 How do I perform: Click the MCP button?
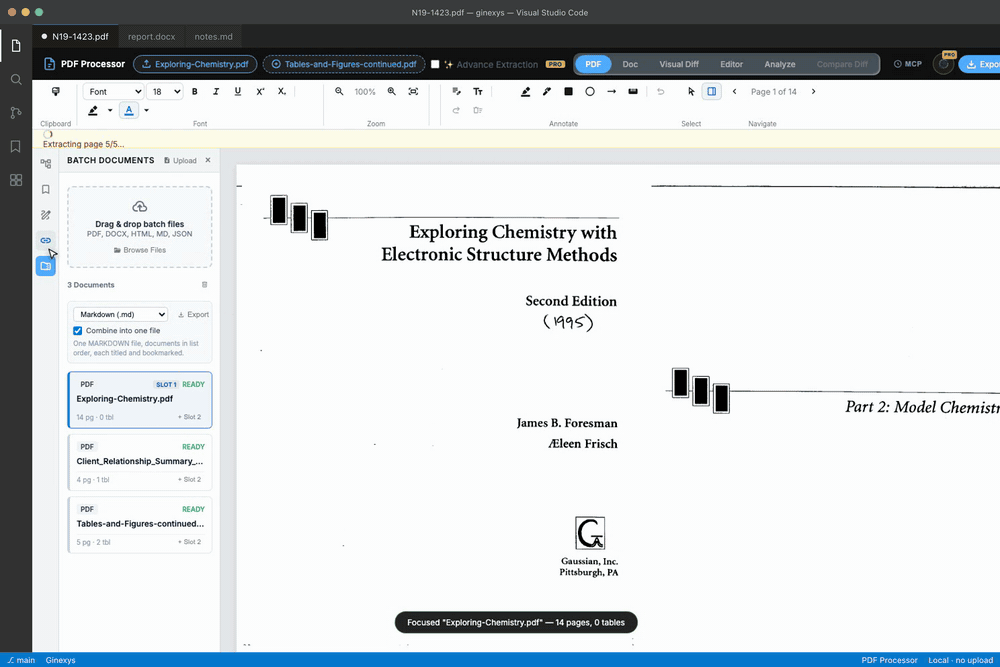click(x=908, y=64)
